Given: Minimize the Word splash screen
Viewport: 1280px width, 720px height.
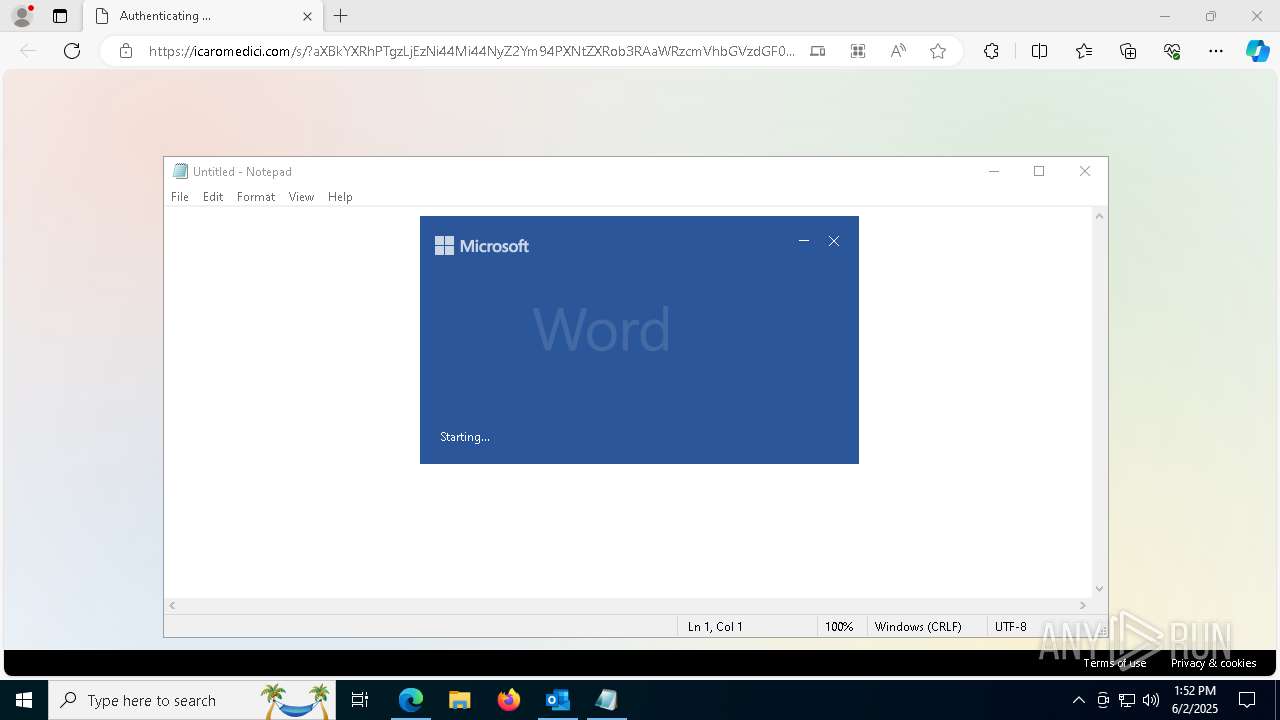Looking at the screenshot, I should tap(803, 241).
